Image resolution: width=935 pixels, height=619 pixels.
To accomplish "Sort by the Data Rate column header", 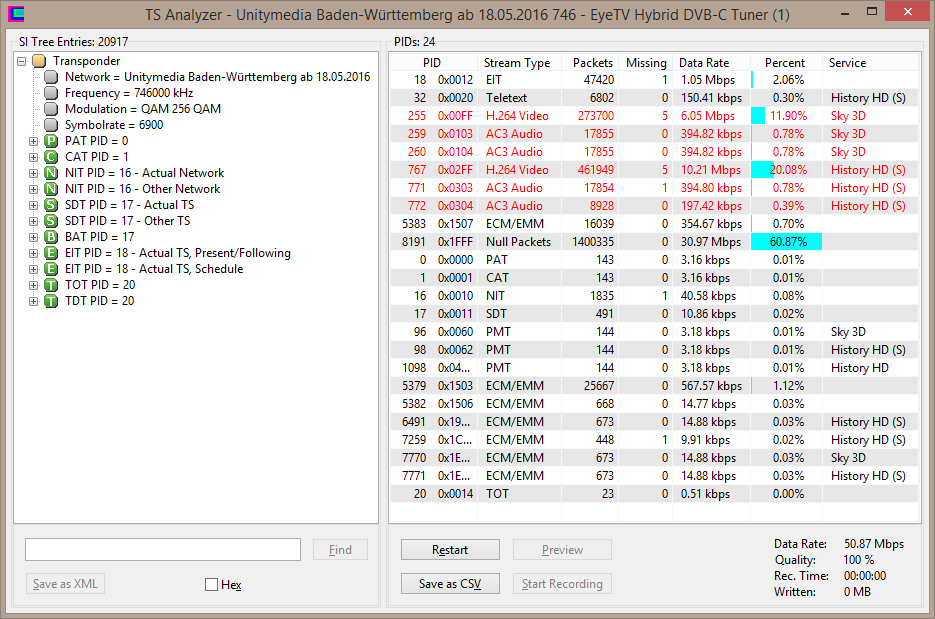I will coord(704,63).
